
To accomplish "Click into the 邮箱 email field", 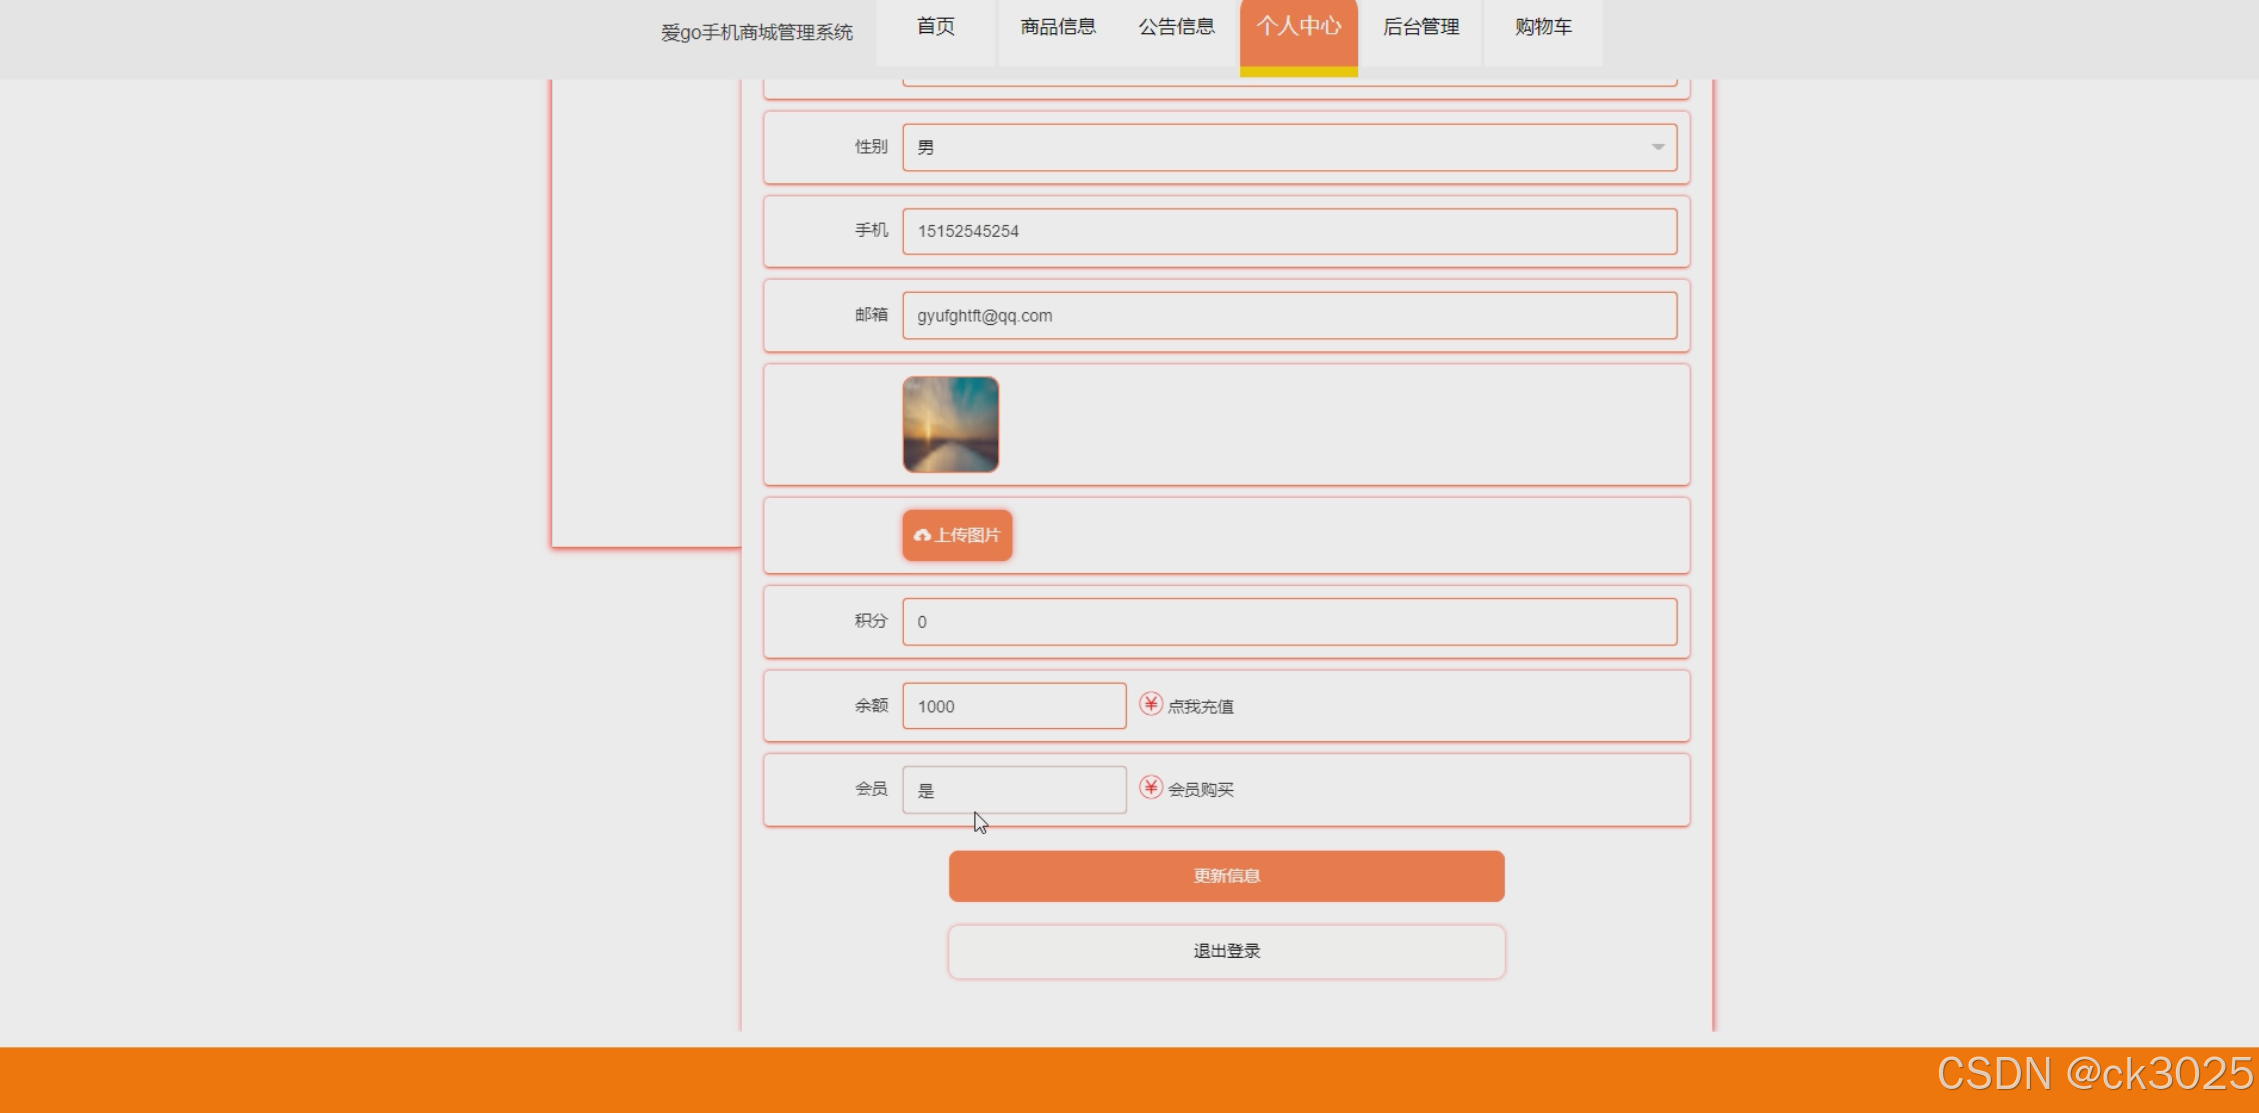I will tap(1288, 315).
